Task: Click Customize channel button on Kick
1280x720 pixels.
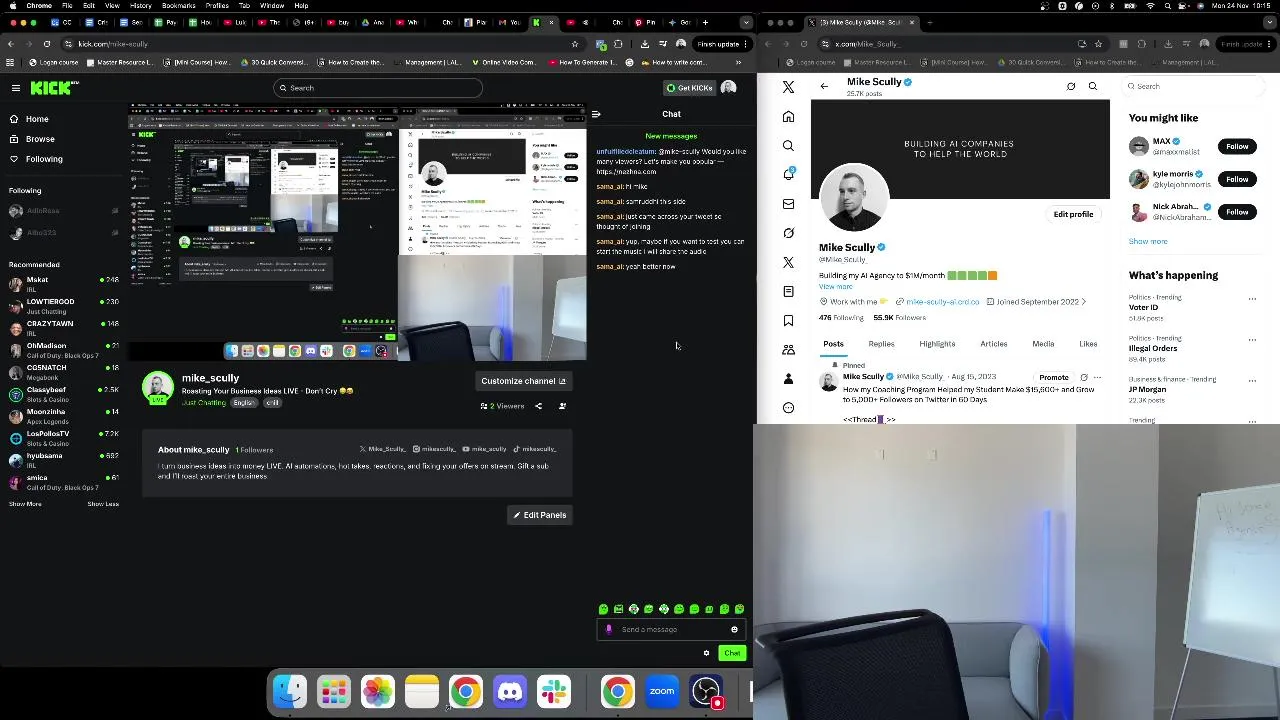Action: [523, 381]
